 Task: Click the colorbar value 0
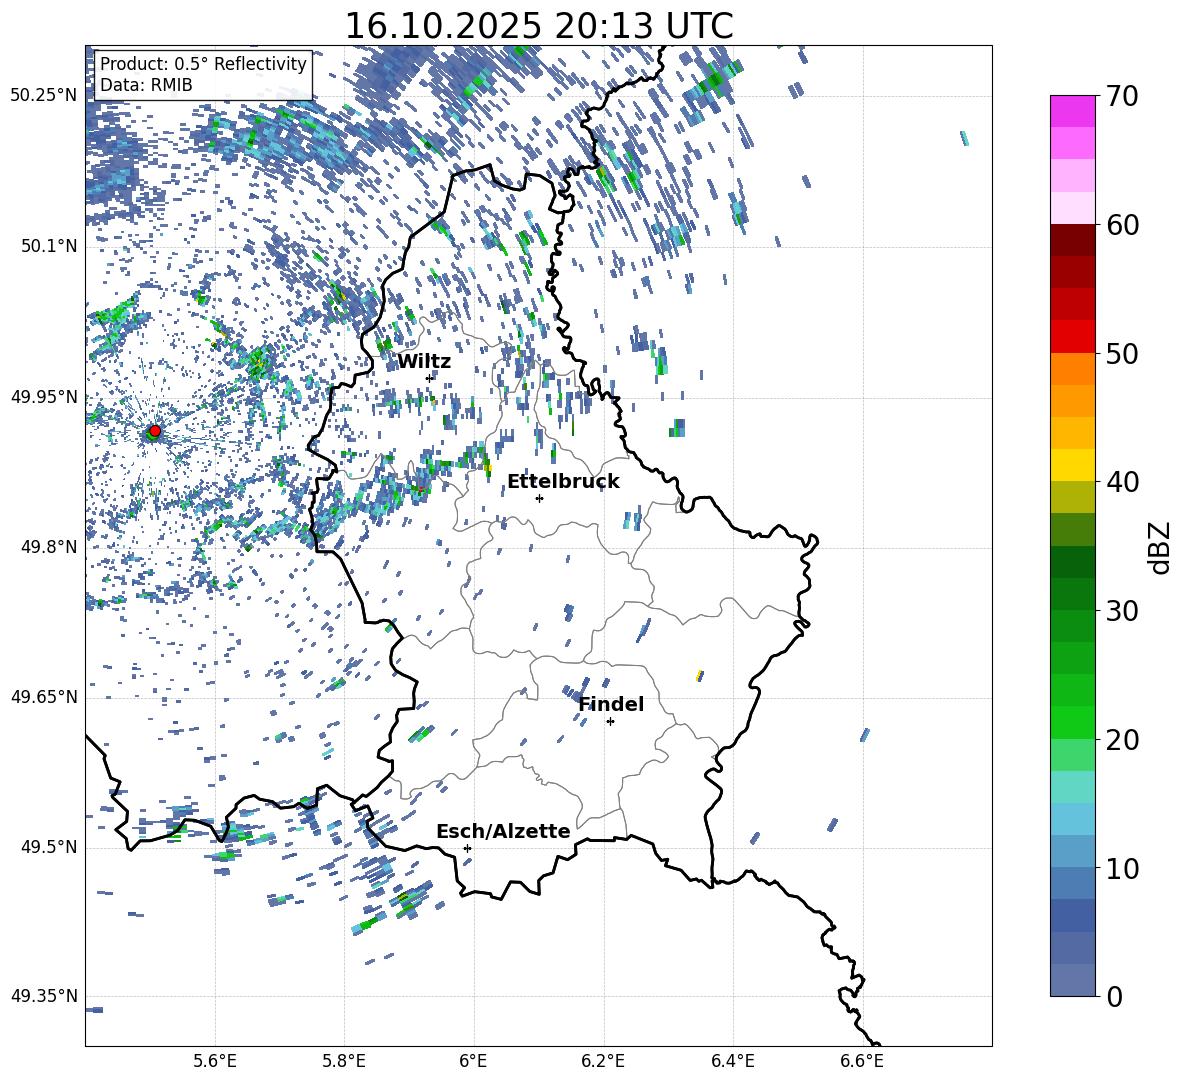[1114, 996]
